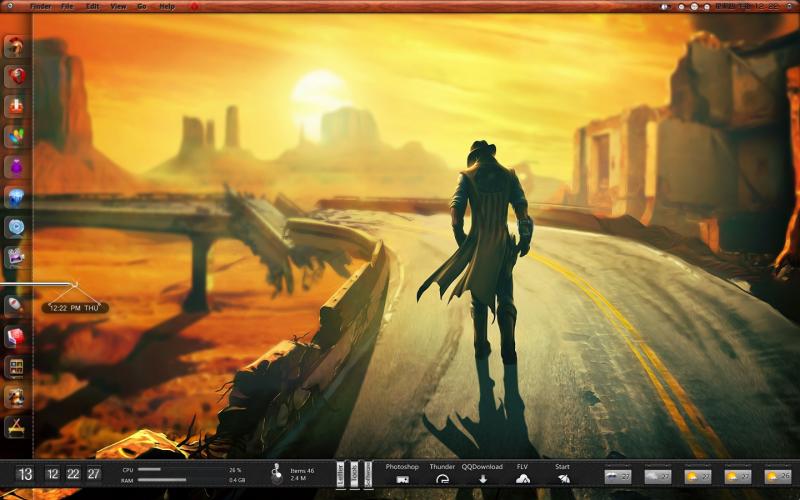This screenshot has width=800, height=500.
Task: Click the RAM '0.4 GB' reading
Action: (237, 480)
